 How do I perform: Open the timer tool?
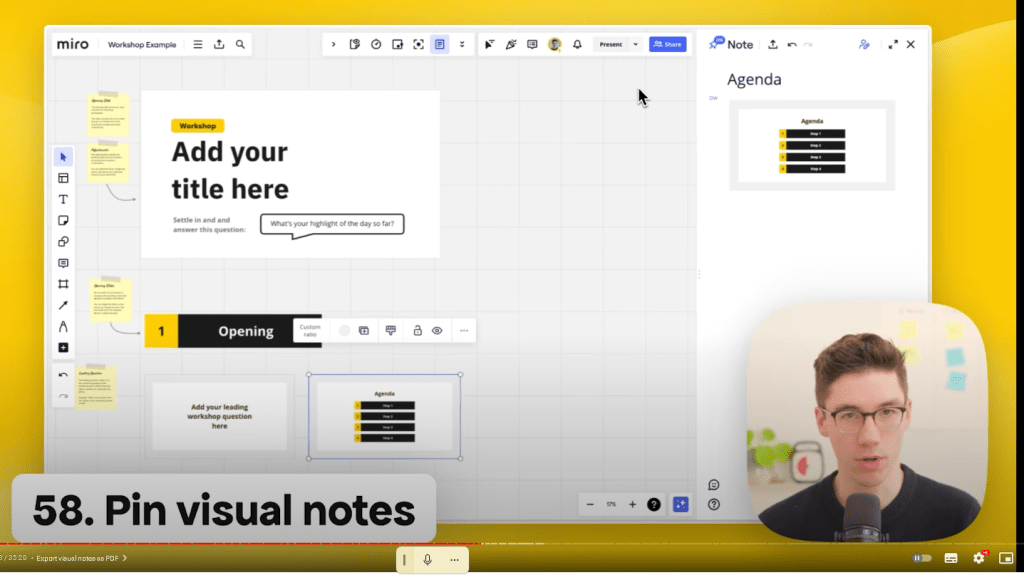pos(376,44)
